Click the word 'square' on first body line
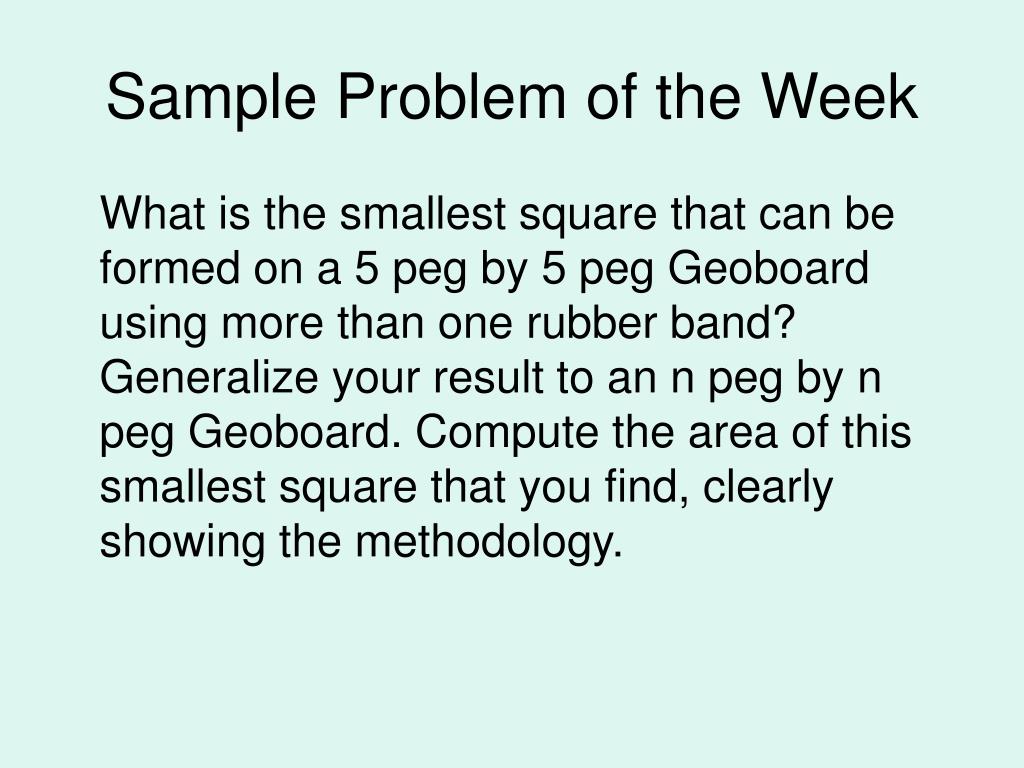Image resolution: width=1024 pixels, height=768 pixels. coord(587,216)
